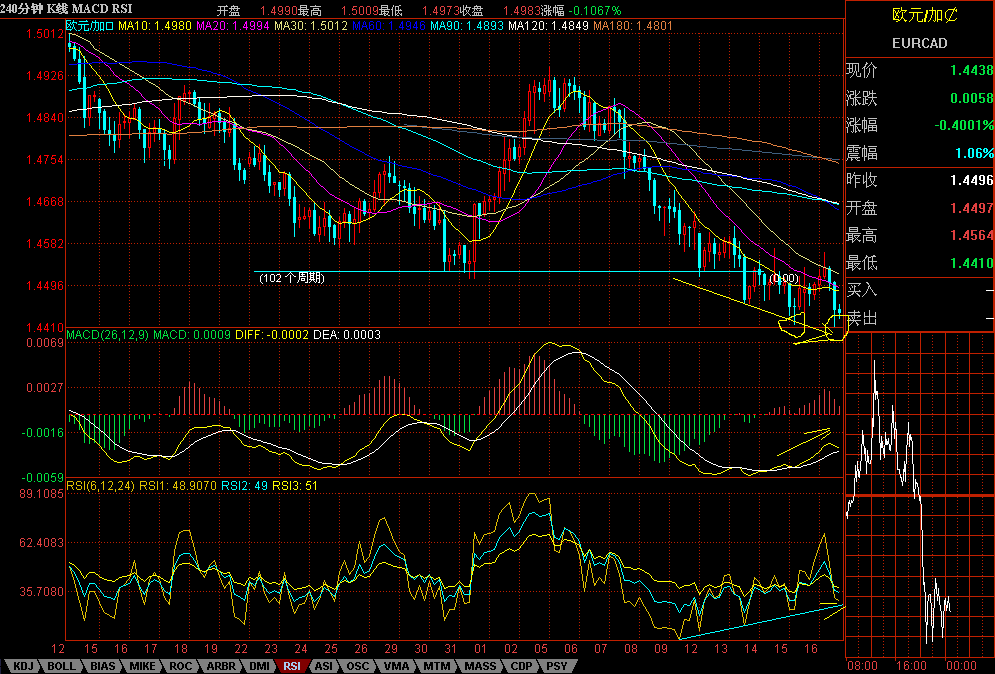Click the header 收盘 price 1.4983
This screenshot has width=995, height=674.
[521, 11]
